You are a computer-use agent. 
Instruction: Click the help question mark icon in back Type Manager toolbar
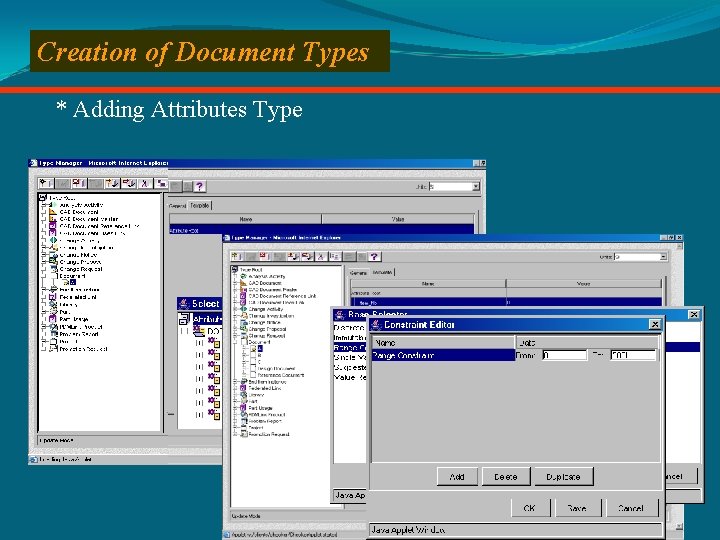click(199, 185)
